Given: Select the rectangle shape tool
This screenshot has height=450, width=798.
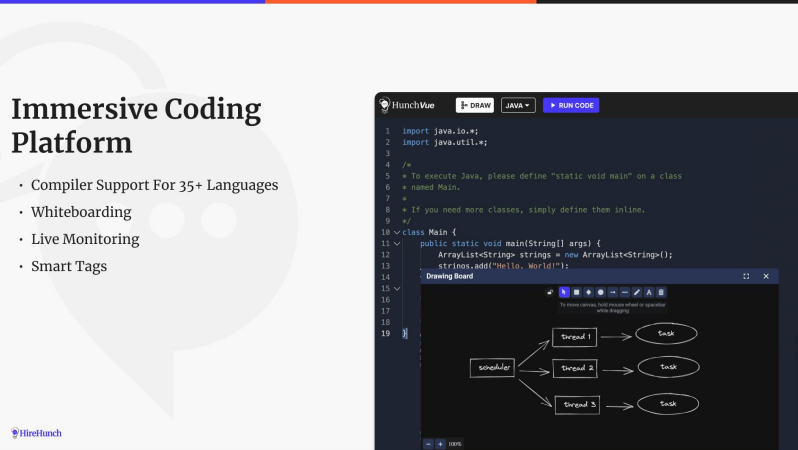Looking at the screenshot, I should click(x=577, y=292).
